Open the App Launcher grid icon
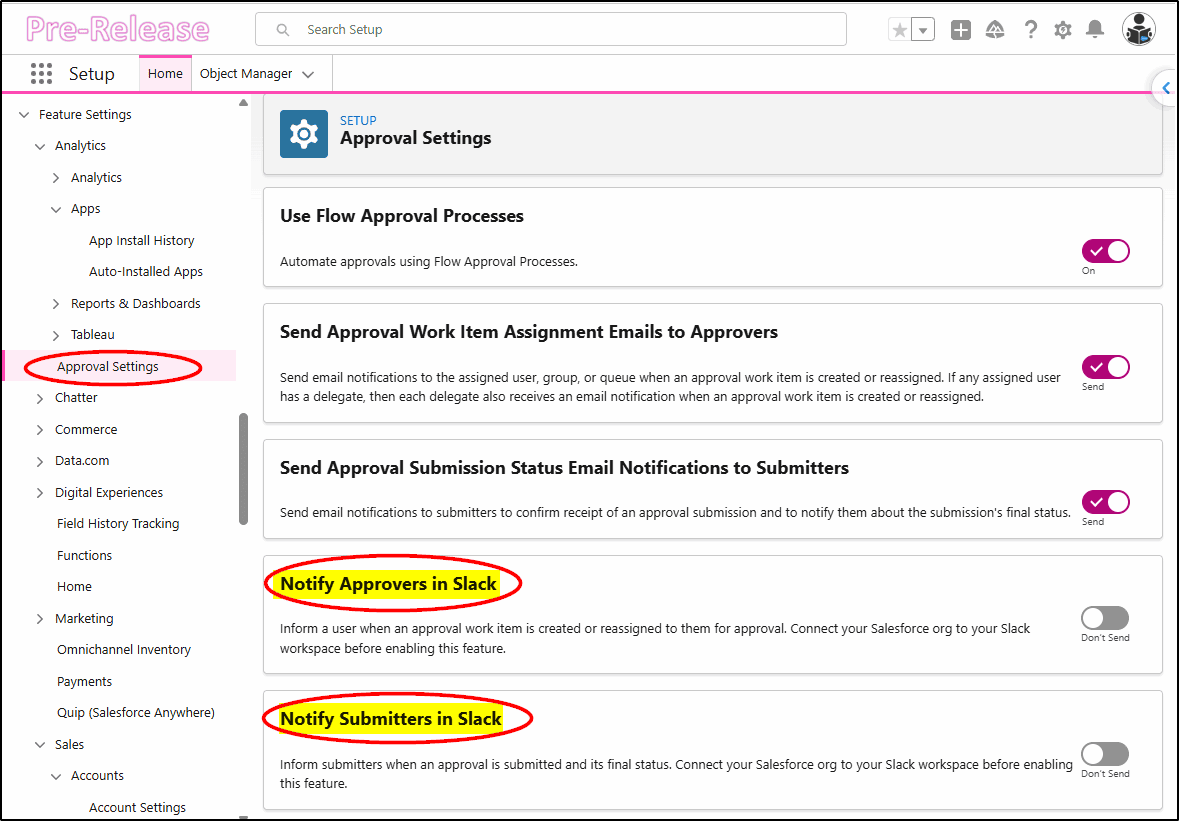 point(41,74)
